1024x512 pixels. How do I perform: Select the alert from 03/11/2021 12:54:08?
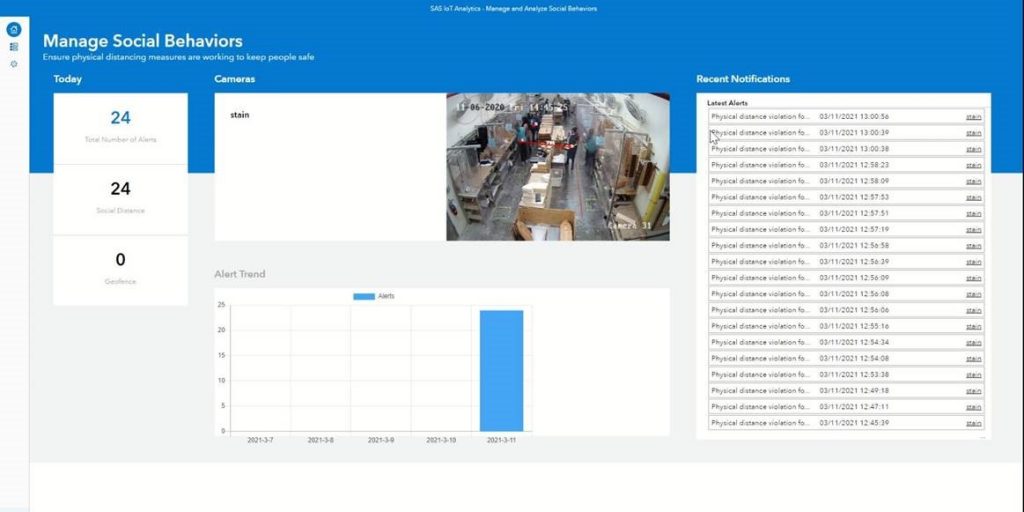(845, 358)
